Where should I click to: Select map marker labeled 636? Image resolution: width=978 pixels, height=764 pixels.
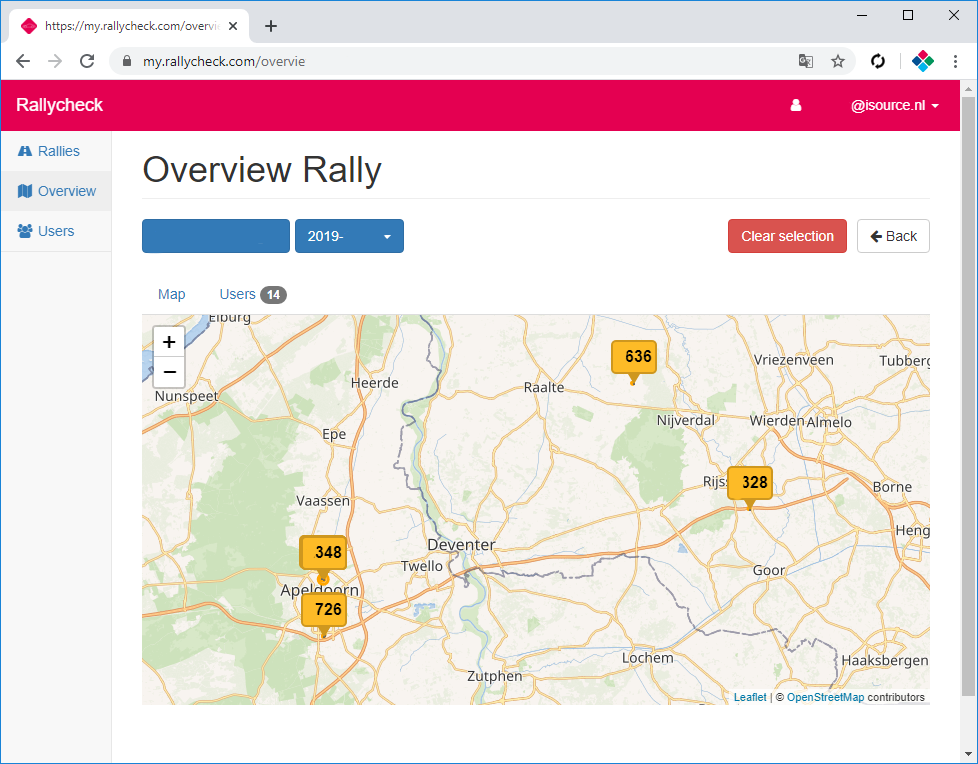tap(634, 357)
